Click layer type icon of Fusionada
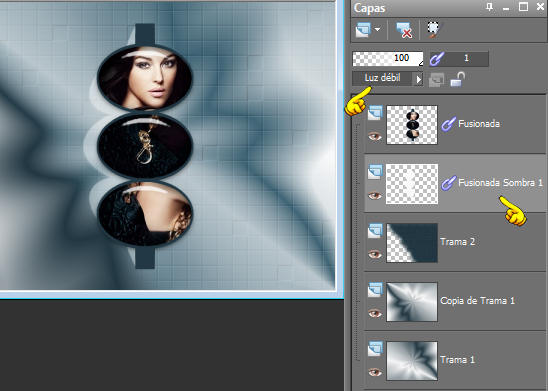 point(375,113)
